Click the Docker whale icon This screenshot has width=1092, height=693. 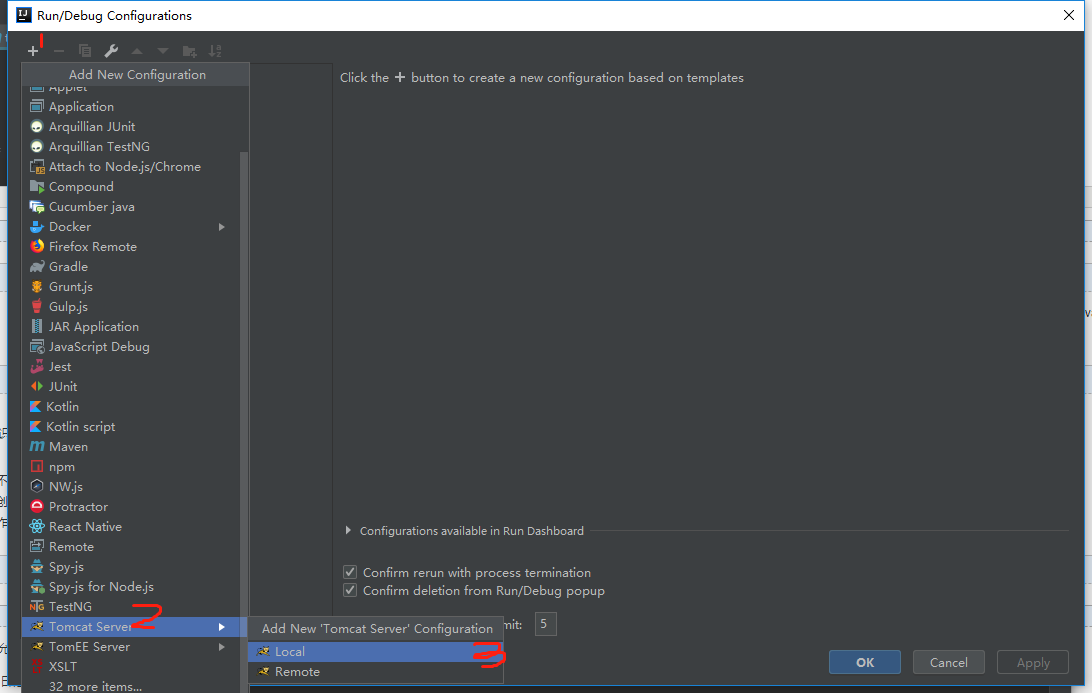pyautogui.click(x=37, y=227)
